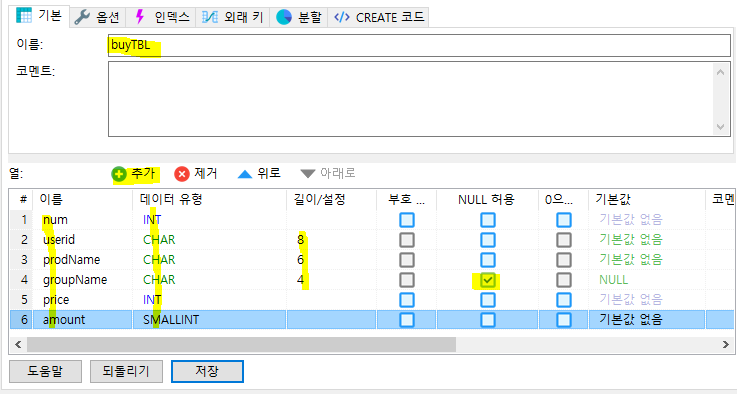
Task: Click the gray 아래로 down arrow icon
Action: (307, 174)
